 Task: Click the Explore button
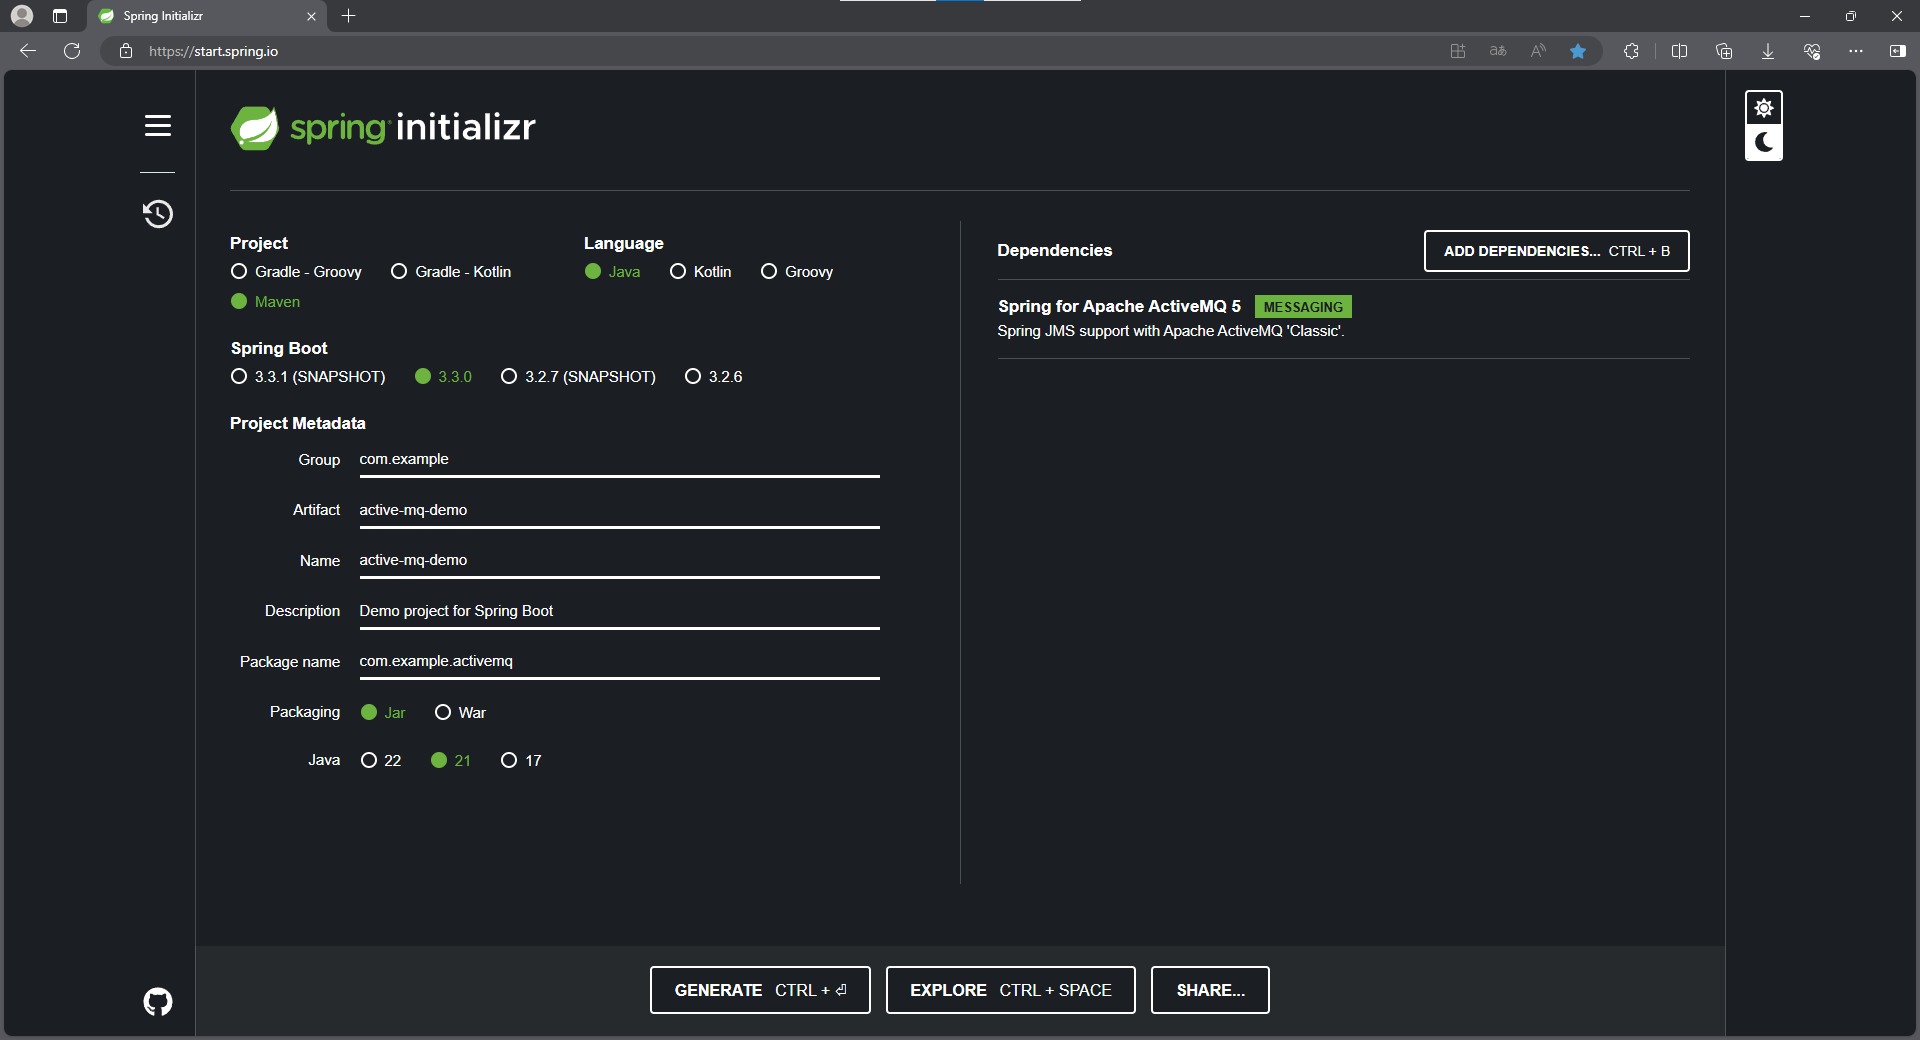point(1011,990)
